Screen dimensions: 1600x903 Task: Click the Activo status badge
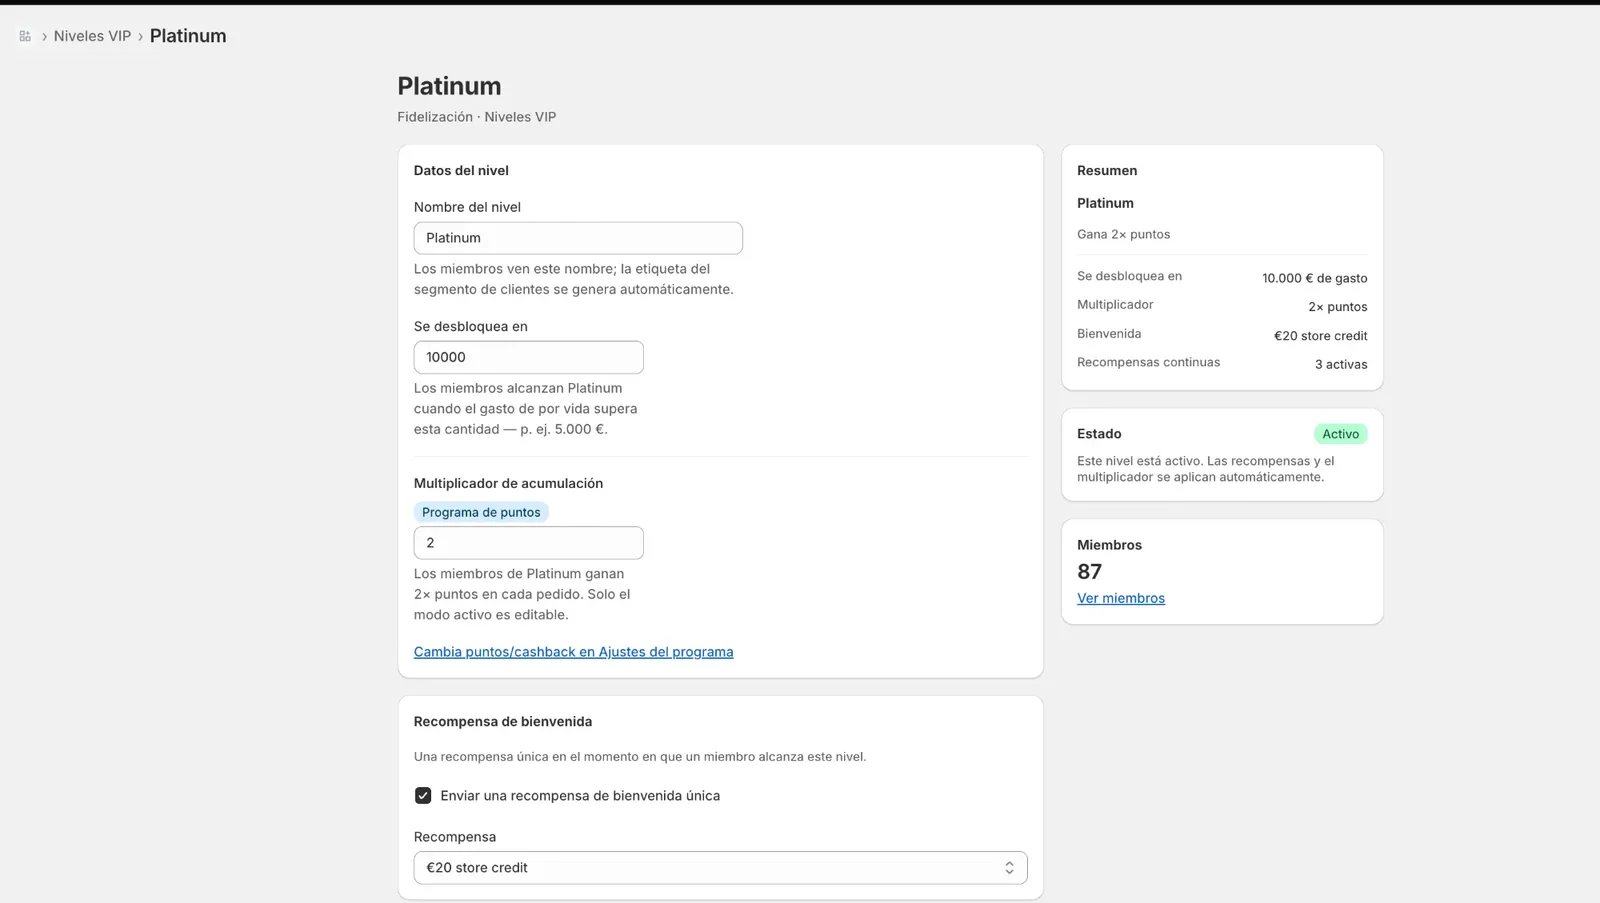(1340, 434)
